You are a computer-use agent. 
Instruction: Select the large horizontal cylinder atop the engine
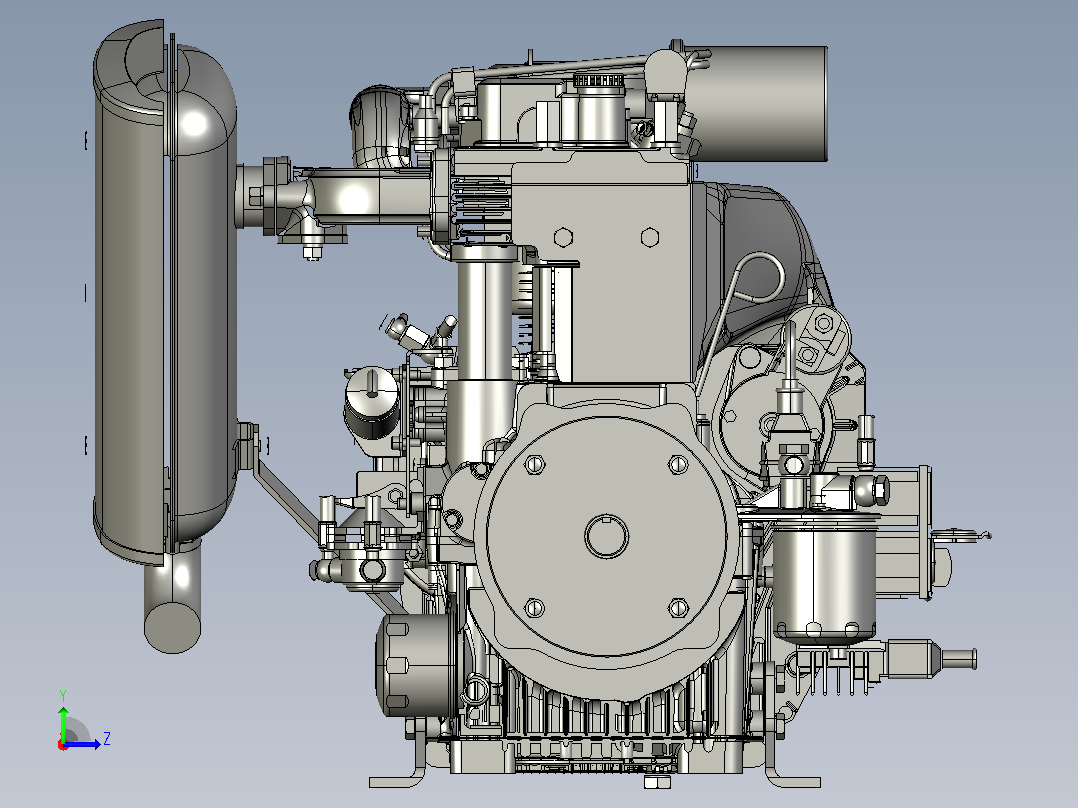click(x=757, y=104)
